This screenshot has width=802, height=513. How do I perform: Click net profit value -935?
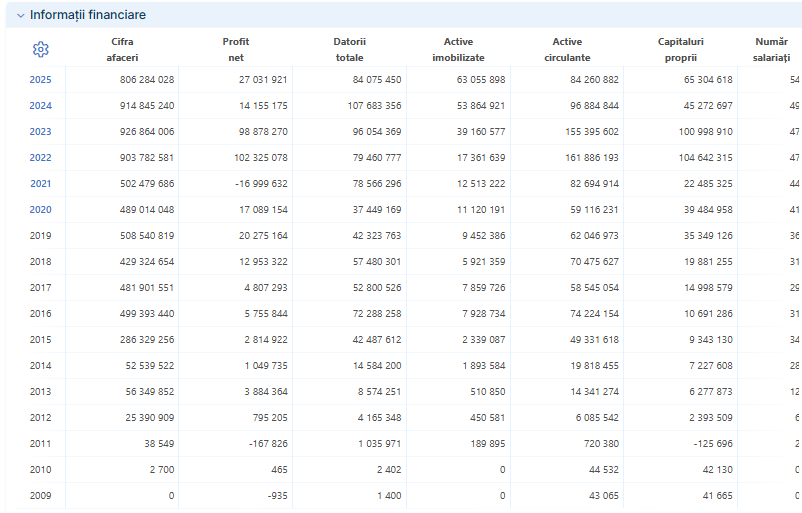click(x=277, y=496)
